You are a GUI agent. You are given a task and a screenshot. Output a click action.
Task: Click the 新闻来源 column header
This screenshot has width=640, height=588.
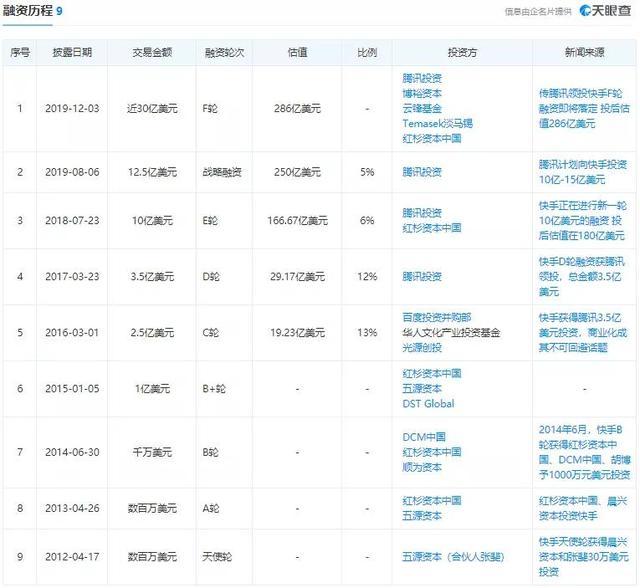click(584, 52)
